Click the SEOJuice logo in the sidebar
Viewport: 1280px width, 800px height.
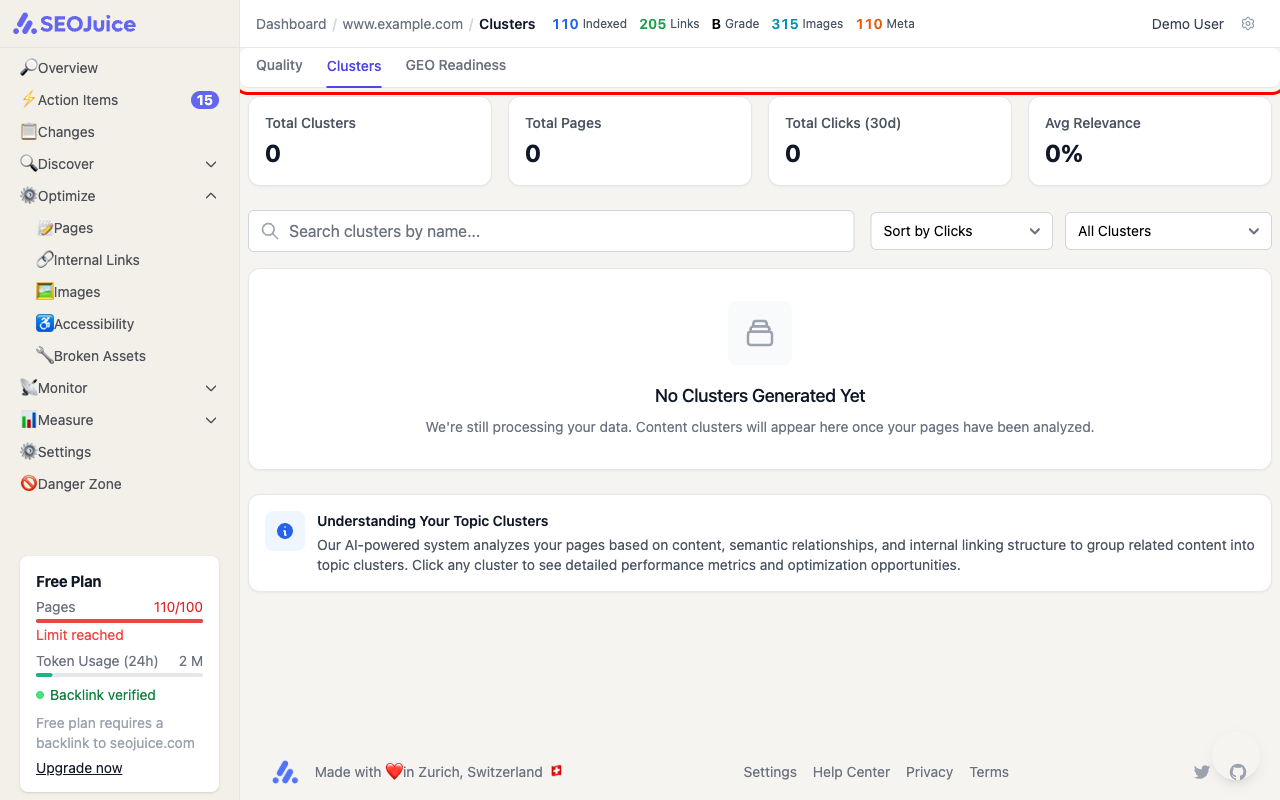pos(74,23)
